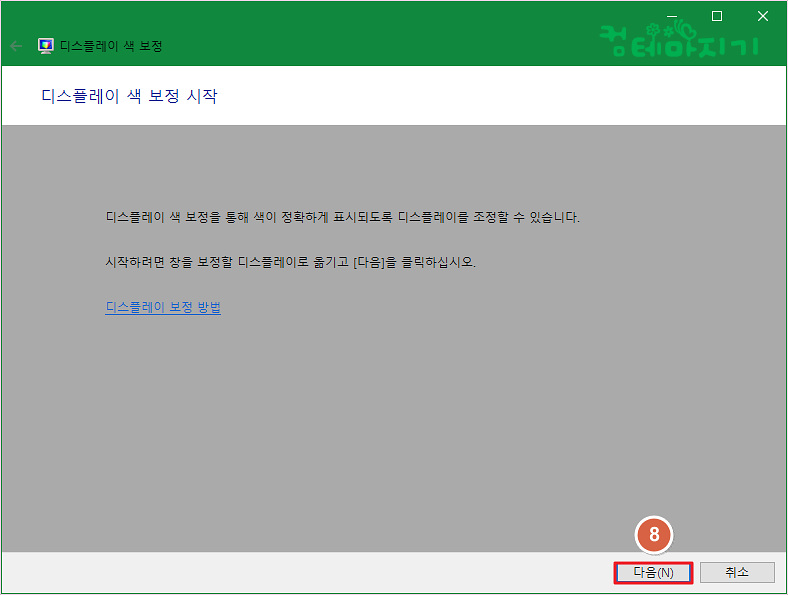This screenshot has width=788, height=595.
Task: Click the back arrow in title bar
Action: point(16,46)
